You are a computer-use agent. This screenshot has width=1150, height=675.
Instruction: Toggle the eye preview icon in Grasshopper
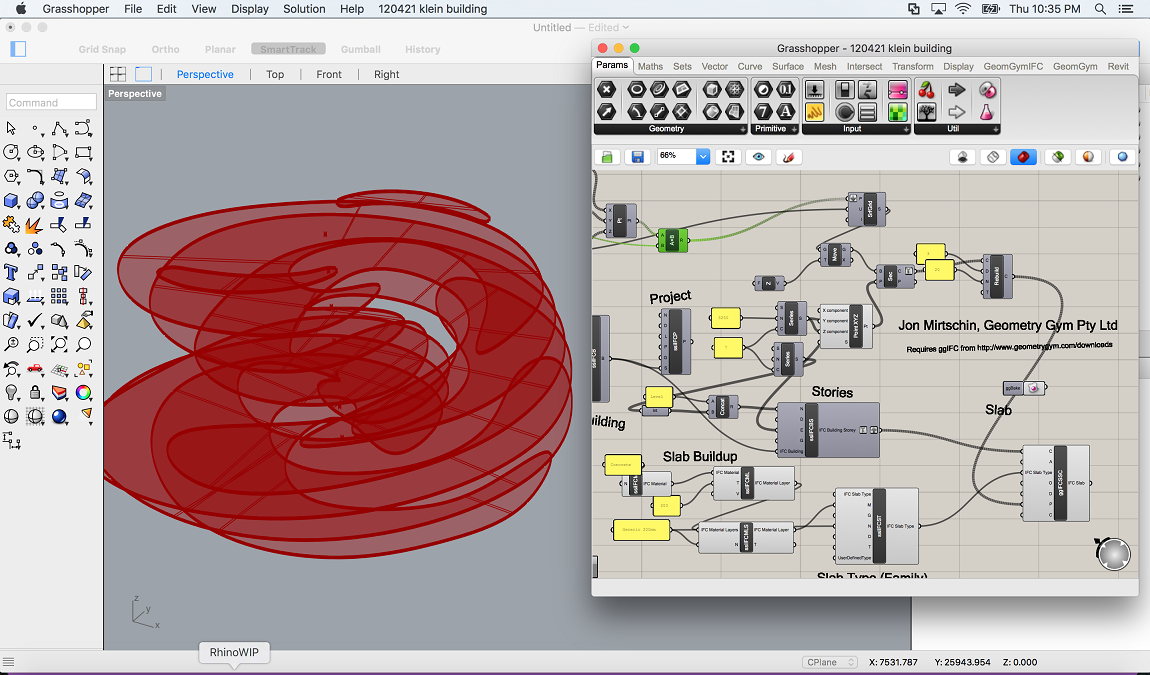(759, 157)
